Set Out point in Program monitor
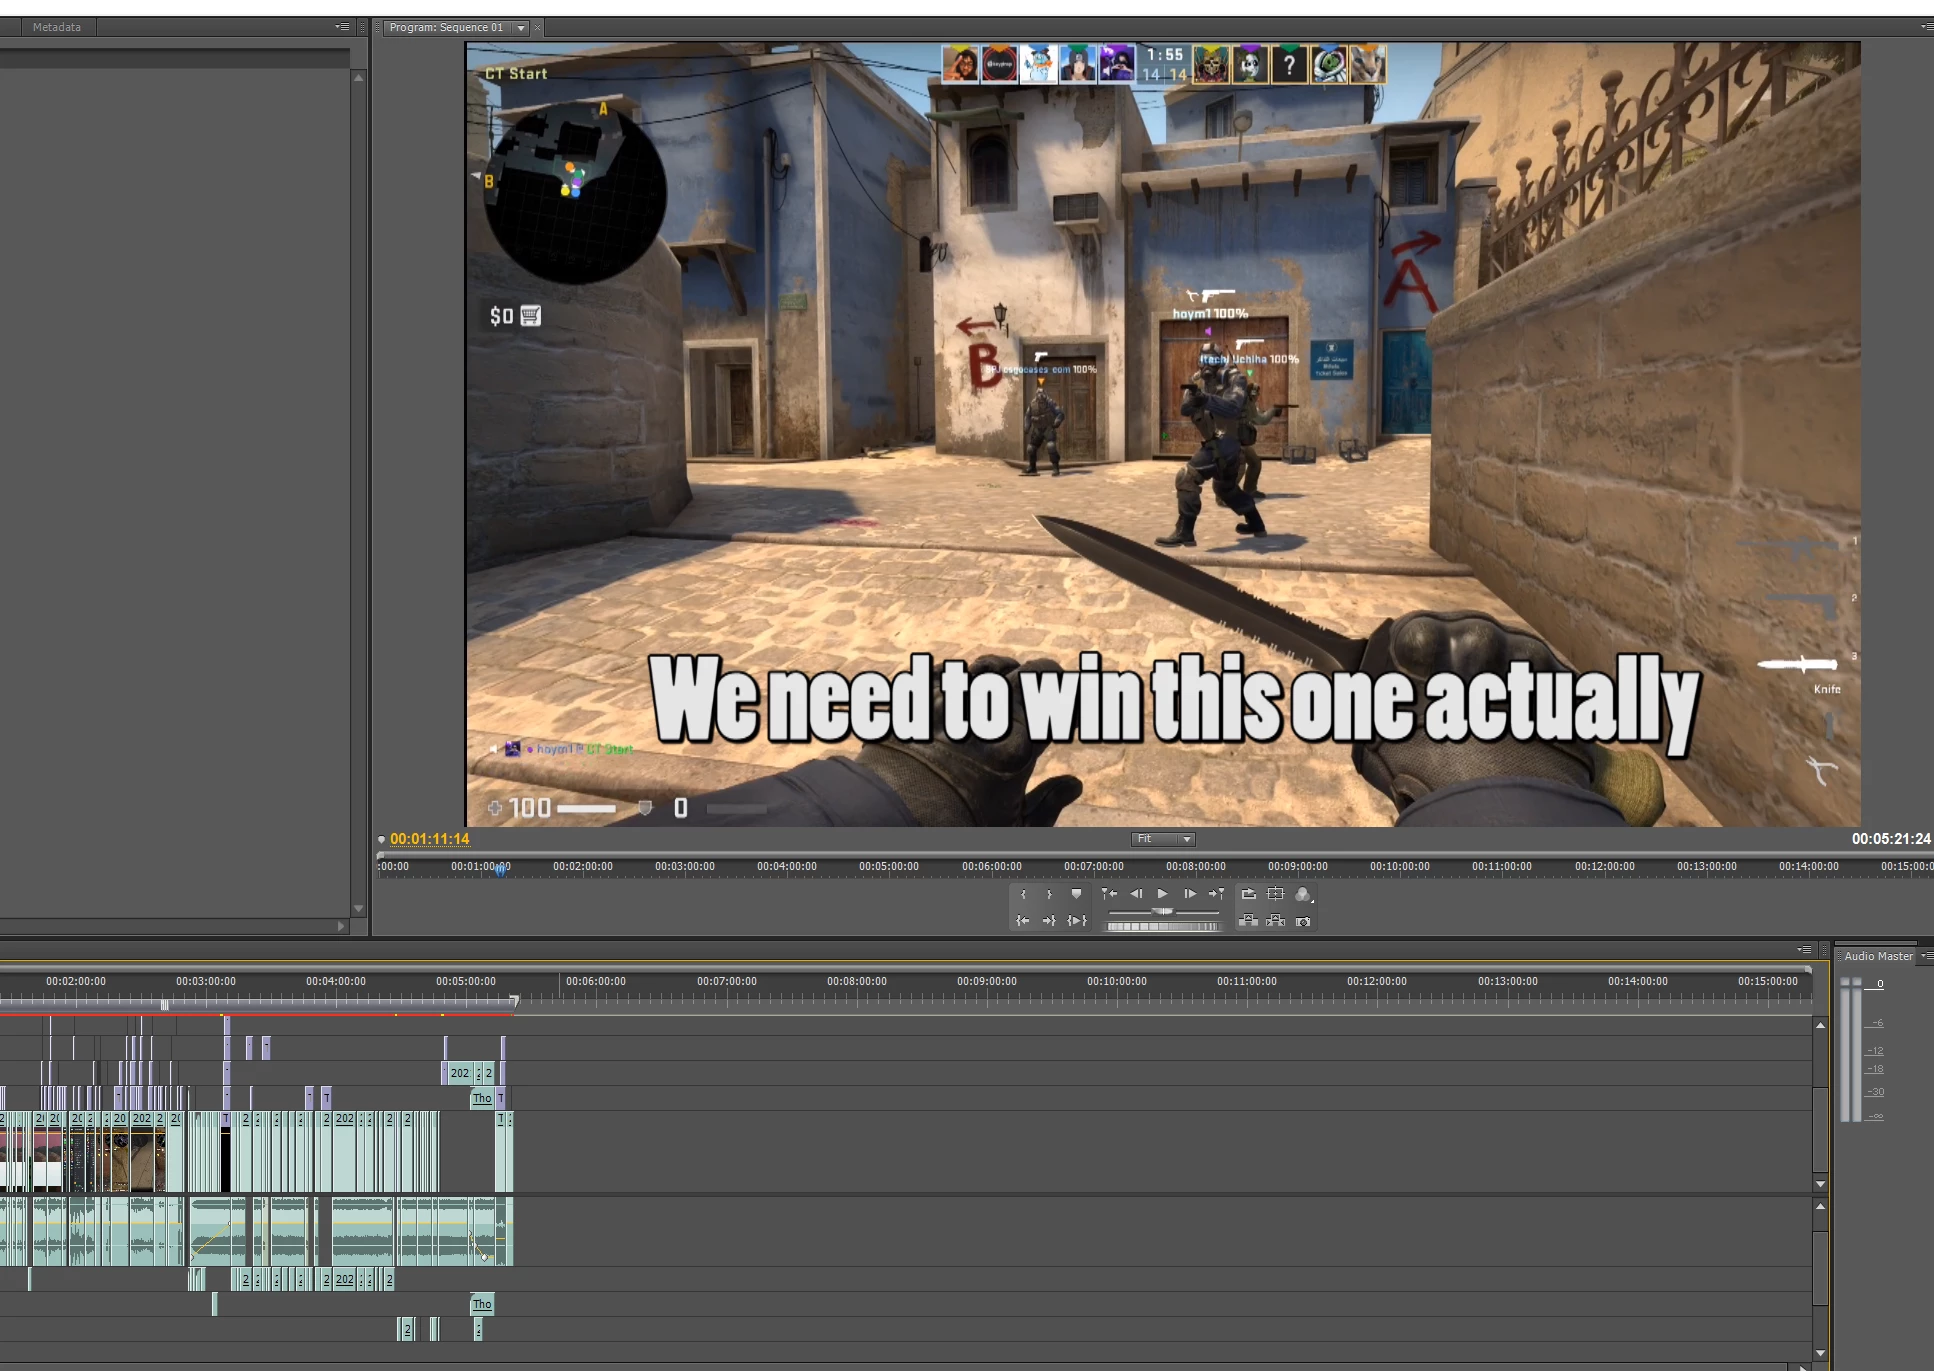 tap(1049, 895)
